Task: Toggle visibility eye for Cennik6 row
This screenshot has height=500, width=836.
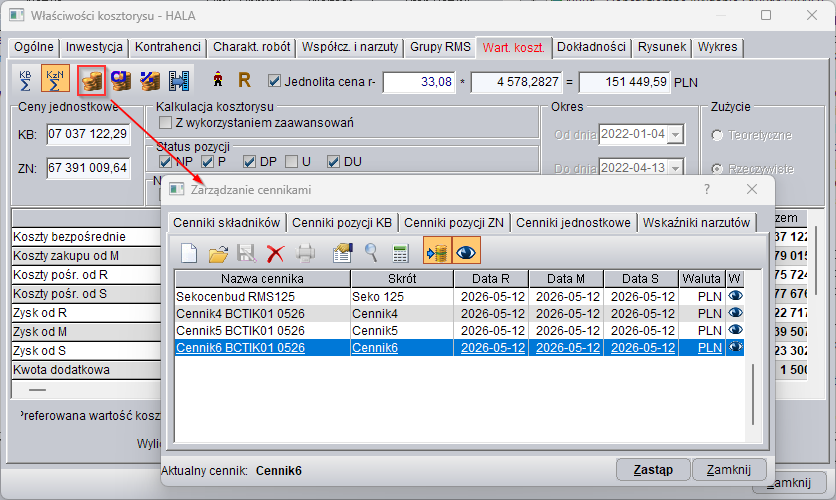Action: (735, 347)
